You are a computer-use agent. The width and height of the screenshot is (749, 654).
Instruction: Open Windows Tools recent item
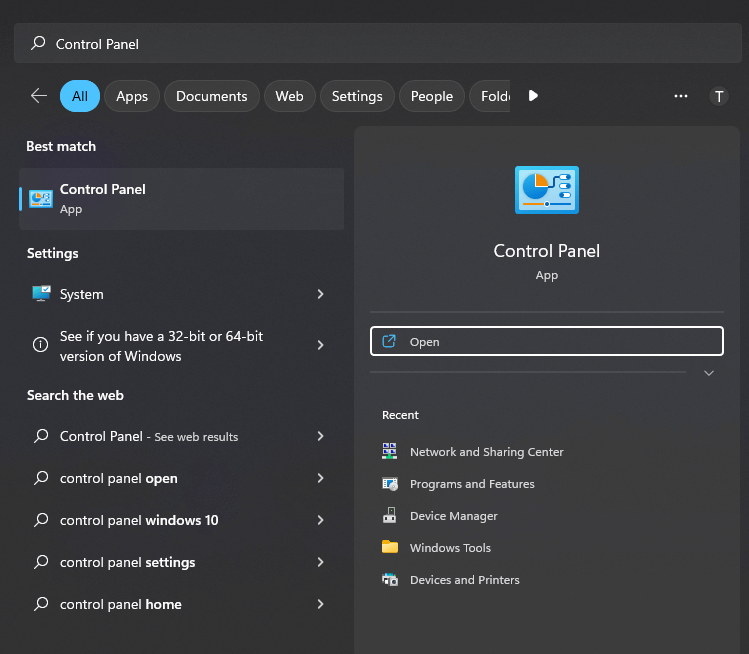(x=437, y=547)
